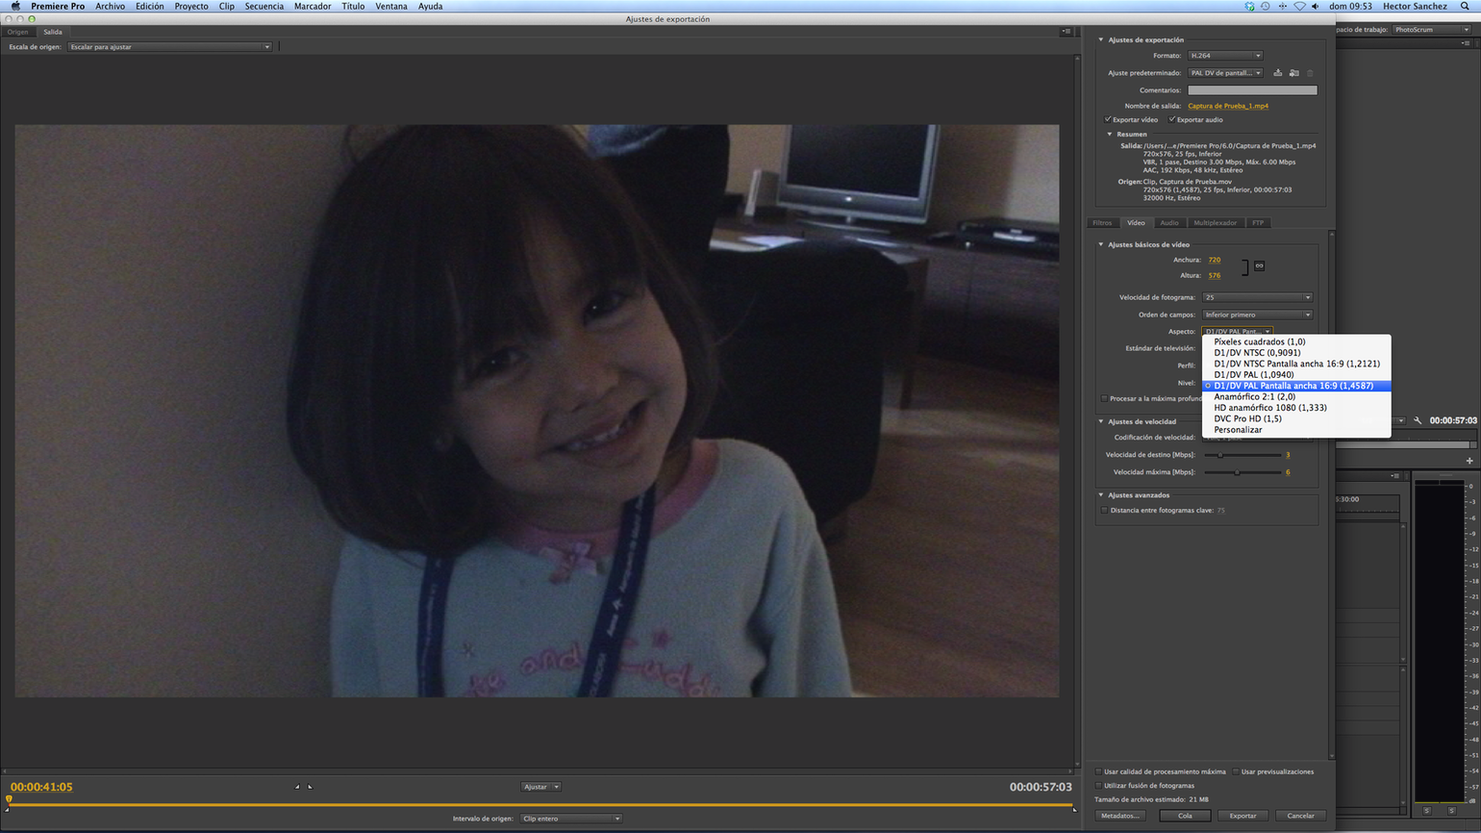Screen dimensions: 1481x833
Task: Open Velocidad de fotograma dropdown
Action: [1257, 298]
